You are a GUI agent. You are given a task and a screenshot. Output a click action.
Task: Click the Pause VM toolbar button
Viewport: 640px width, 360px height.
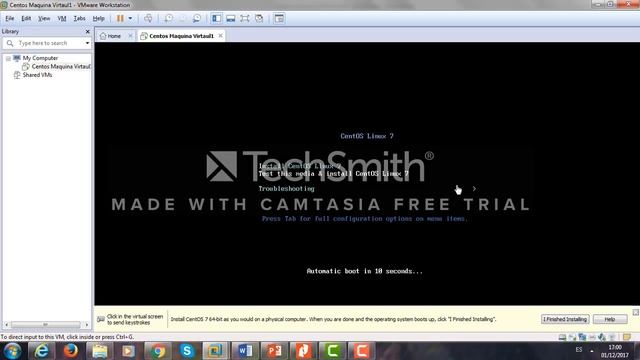tap(120, 18)
